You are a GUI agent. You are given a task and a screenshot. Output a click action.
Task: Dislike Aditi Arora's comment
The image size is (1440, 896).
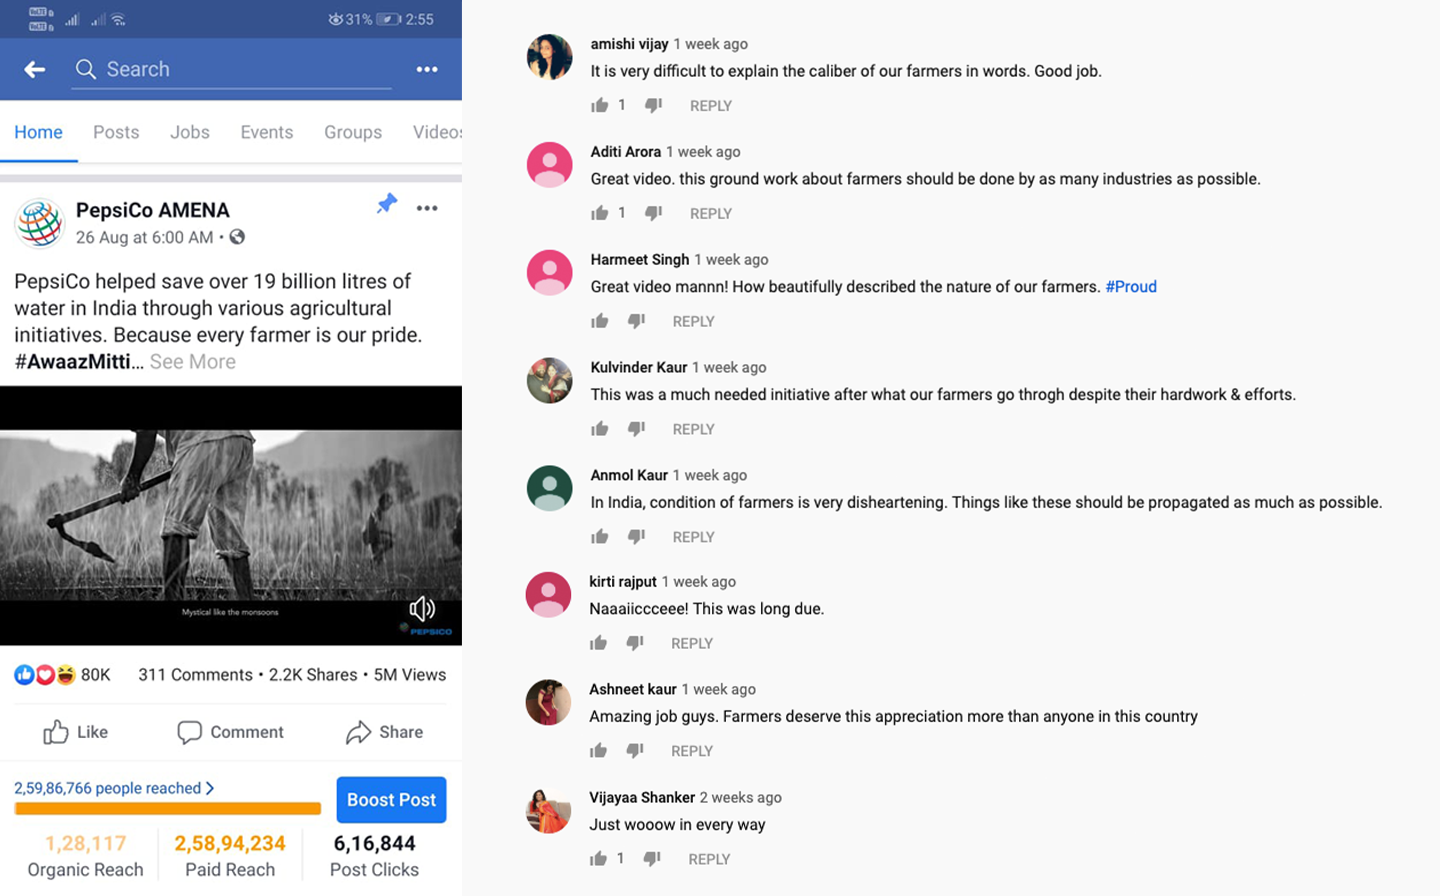(653, 213)
